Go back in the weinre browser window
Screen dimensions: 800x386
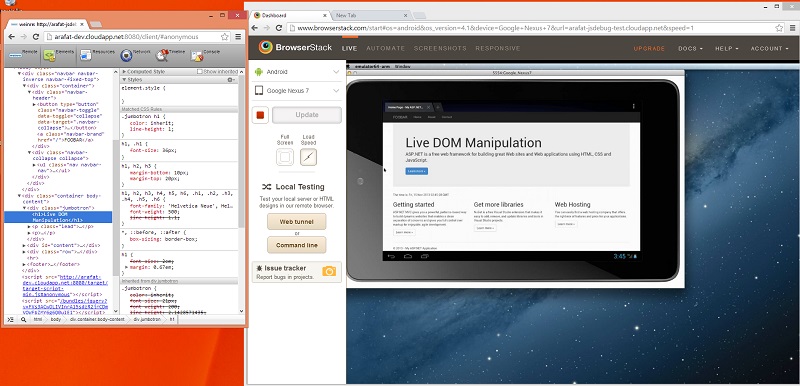12,37
